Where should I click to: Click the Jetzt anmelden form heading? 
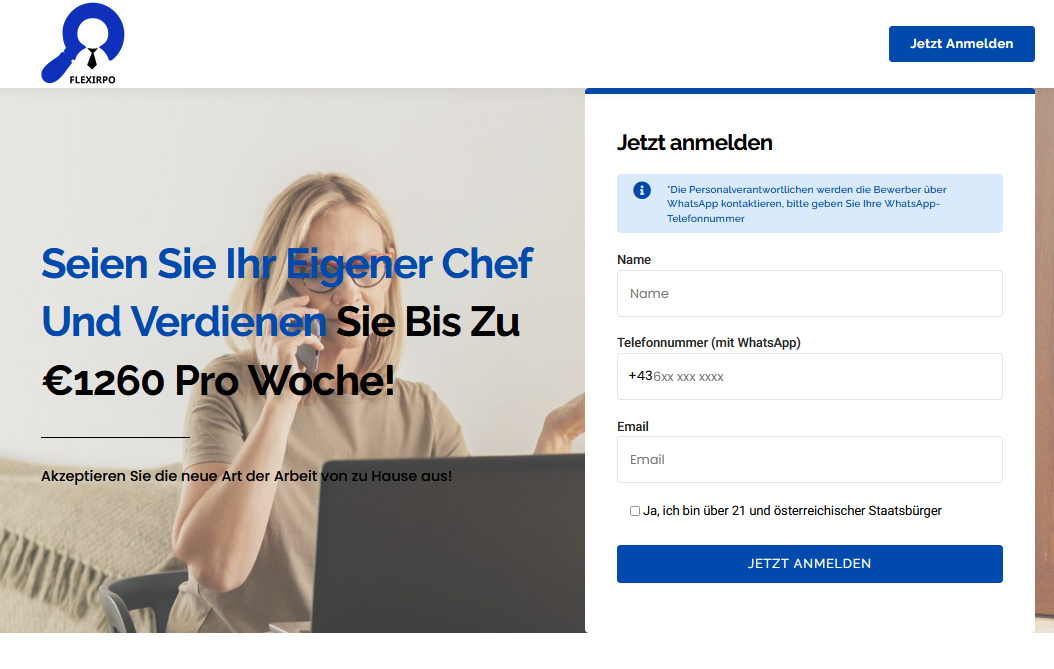[694, 143]
